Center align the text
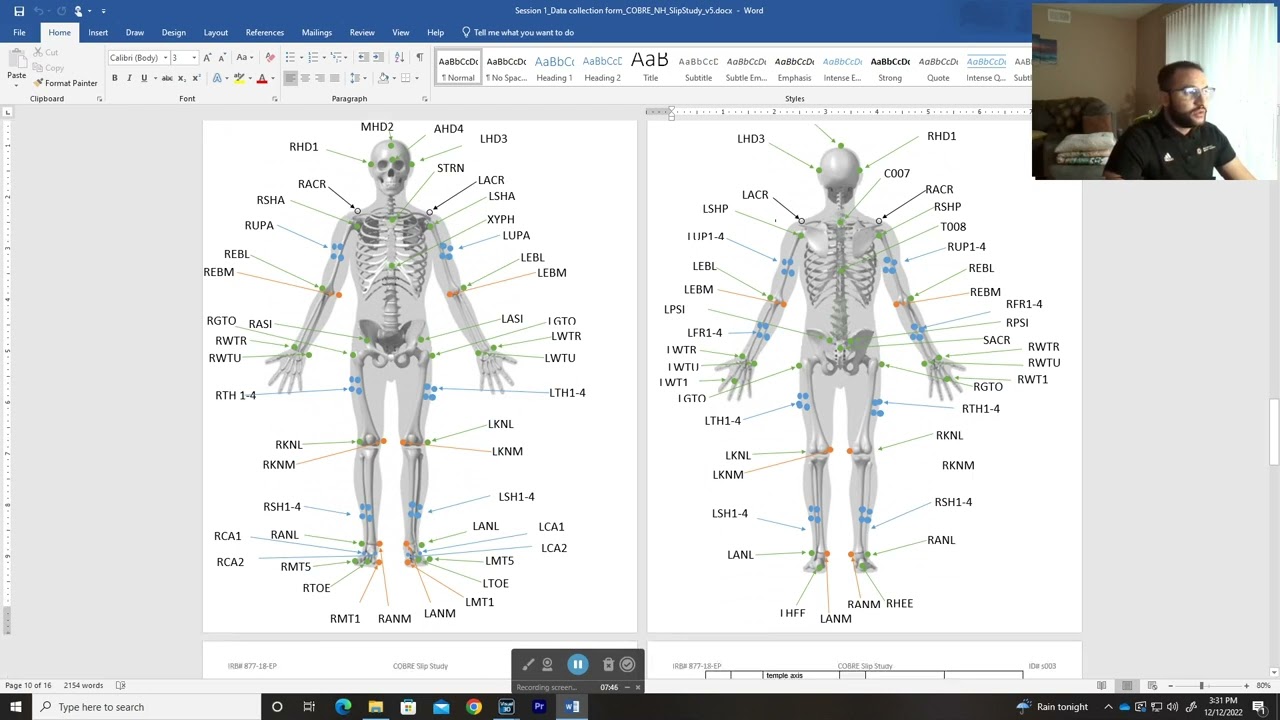The width and height of the screenshot is (1280, 720). tap(305, 78)
